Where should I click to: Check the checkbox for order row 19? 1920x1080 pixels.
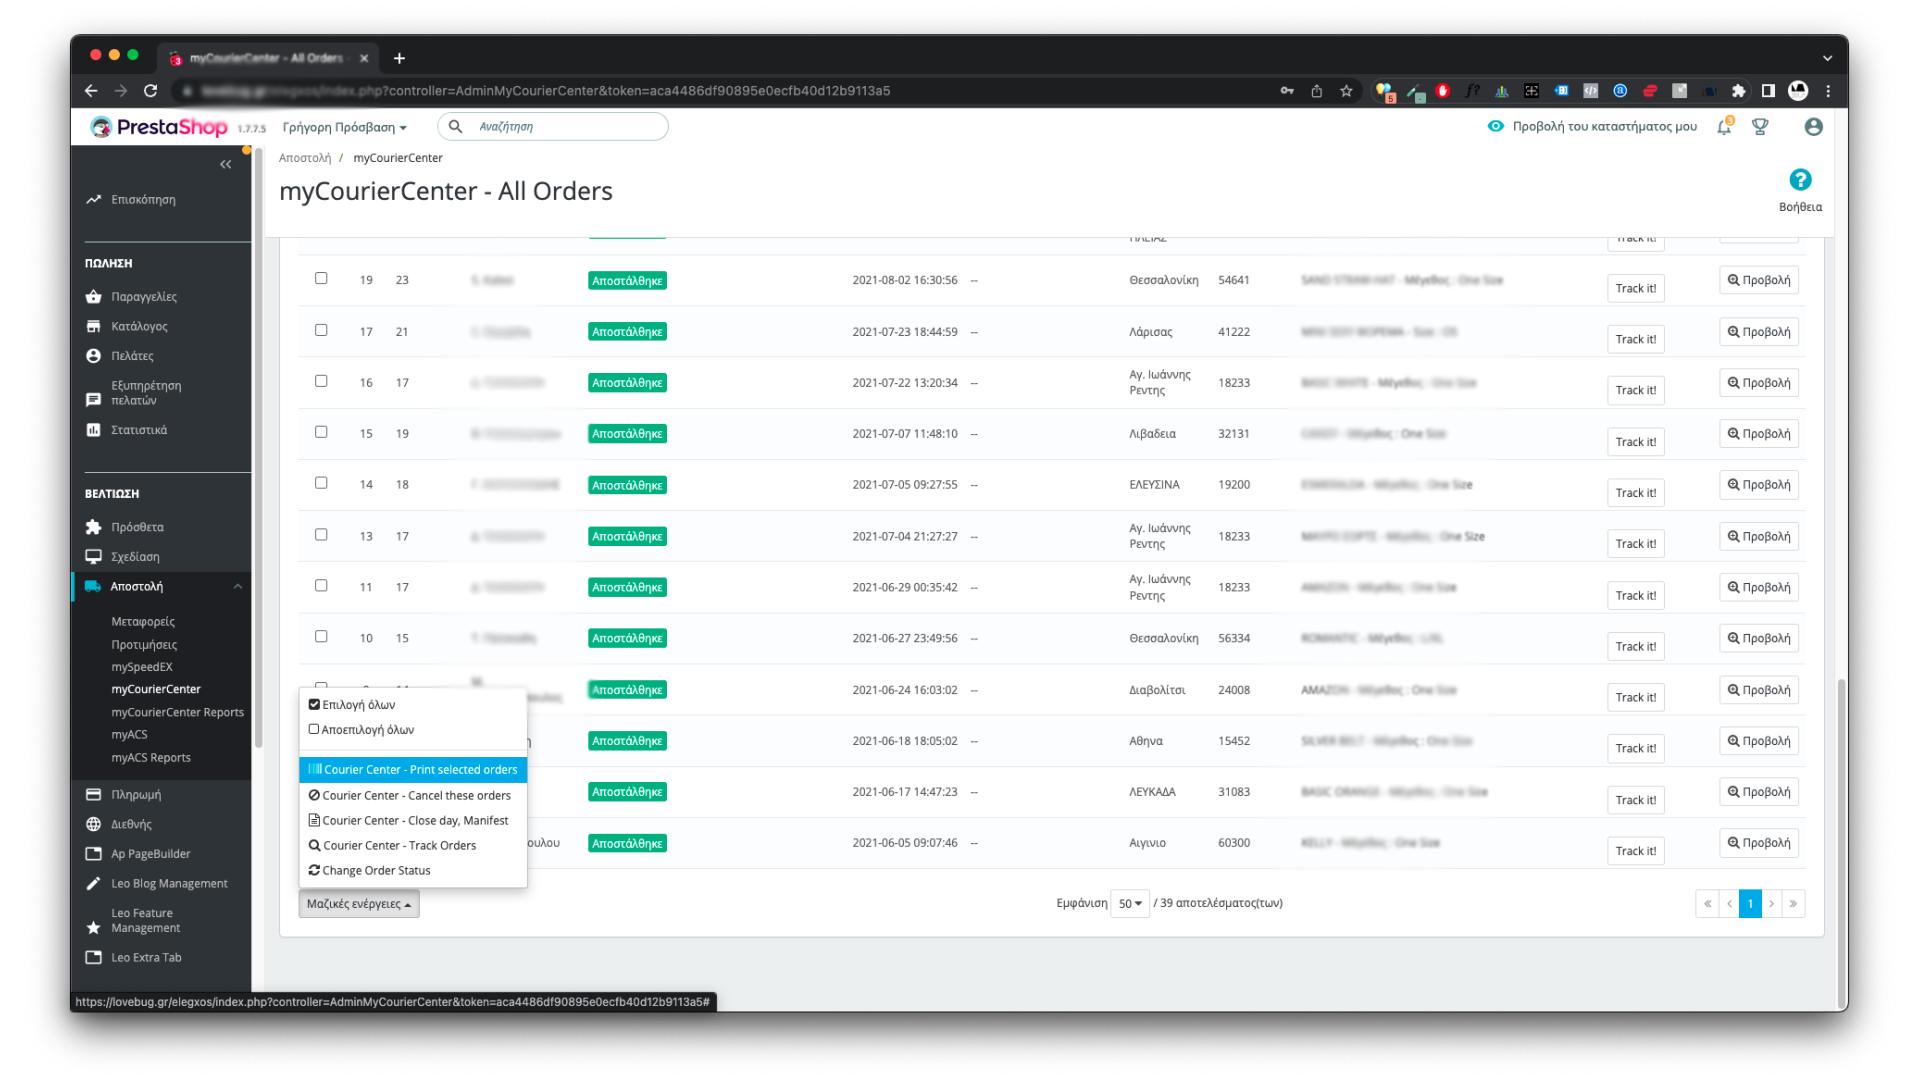click(x=321, y=279)
